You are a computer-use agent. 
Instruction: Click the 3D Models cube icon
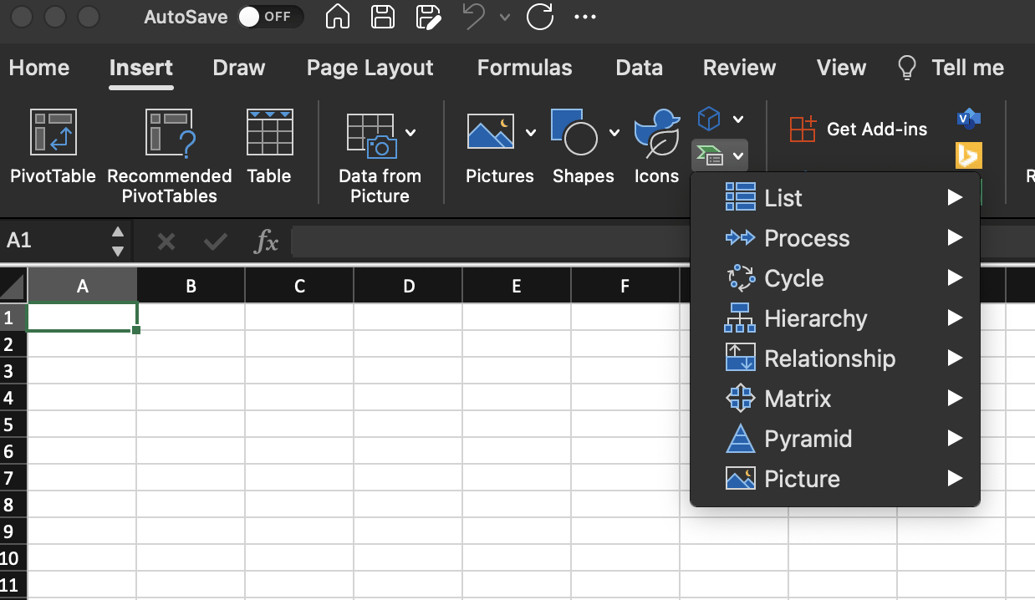pyautogui.click(x=710, y=119)
